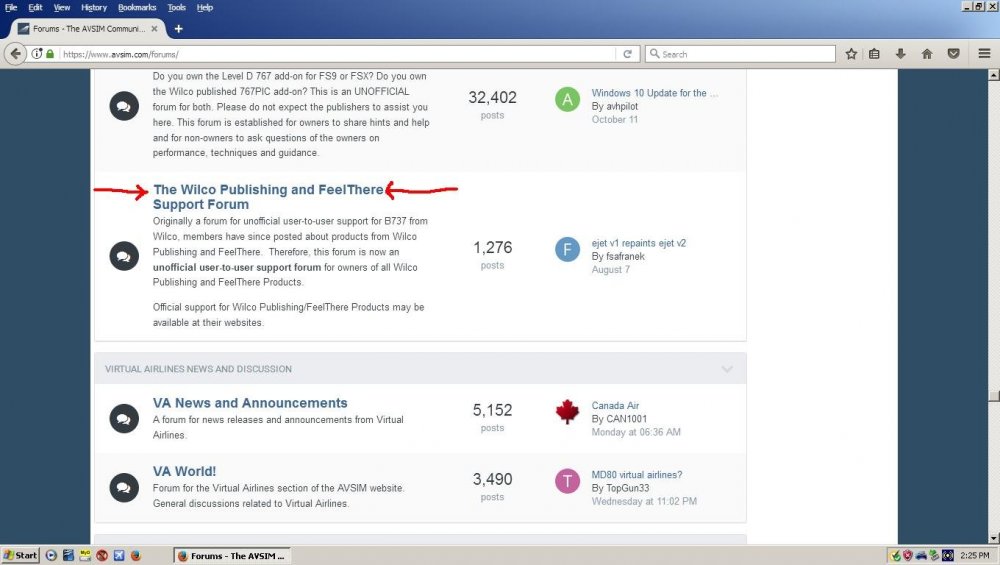Click forum icon beside Level D 767 description
This screenshot has height=565, width=1000.
click(x=124, y=106)
